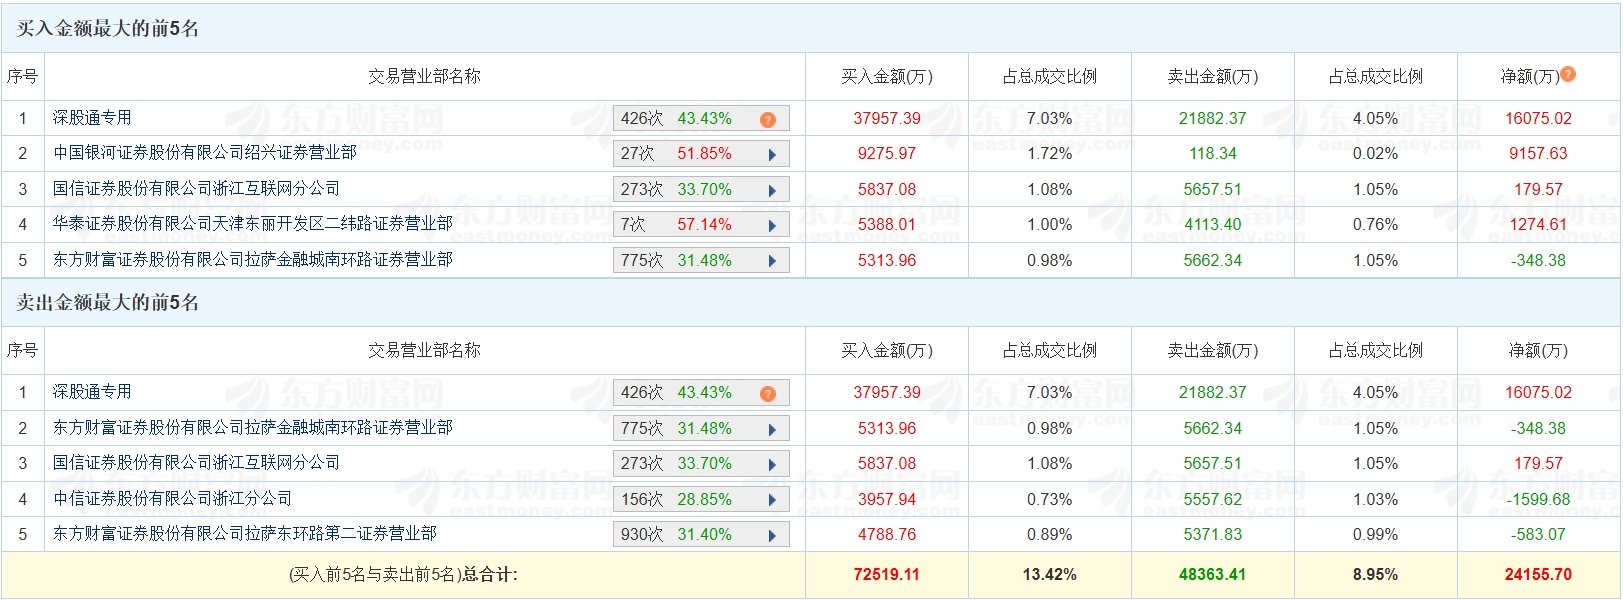Expand arrow for 拉萨金融城南环路营业部 in sell table
1623x600 pixels.
click(x=772, y=429)
